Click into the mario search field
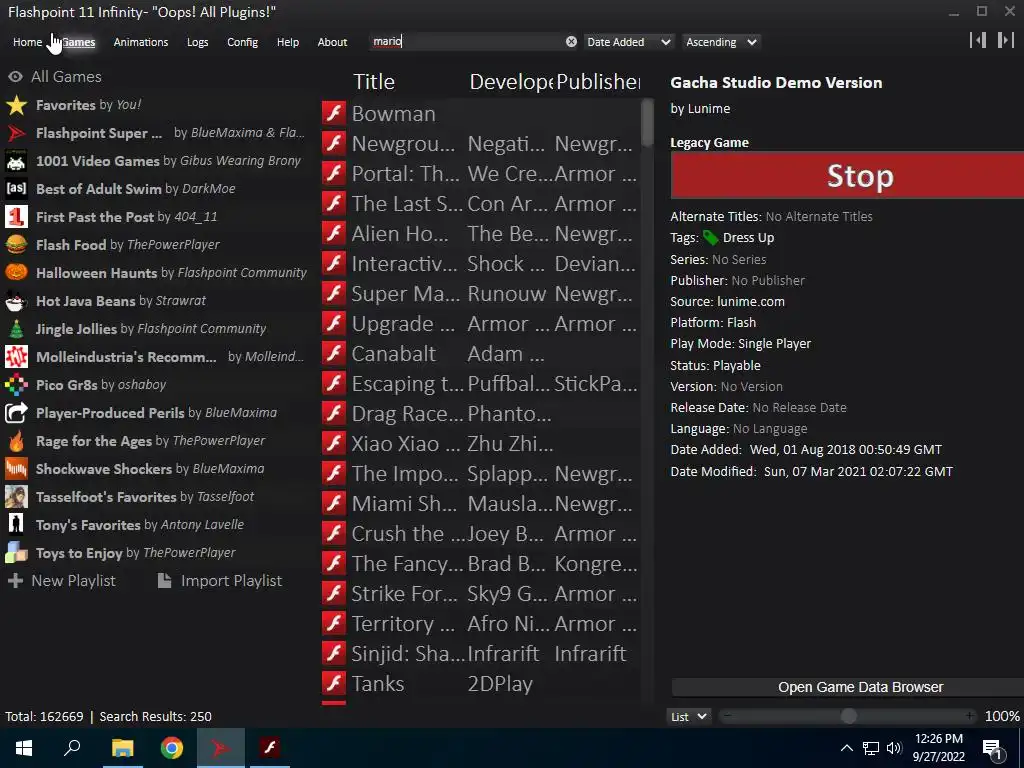Viewport: 1024px width, 768px height. (468, 42)
